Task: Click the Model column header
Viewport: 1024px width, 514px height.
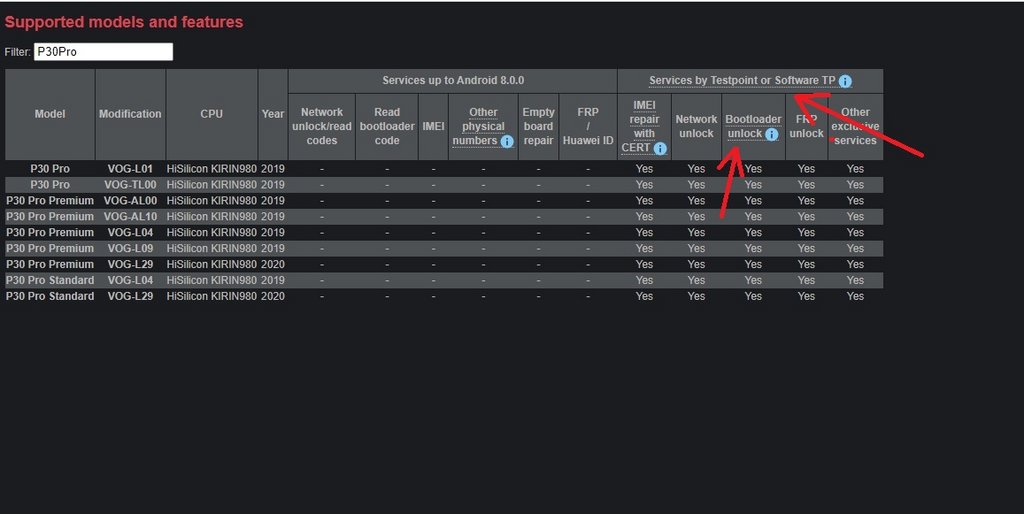Action: 50,114
